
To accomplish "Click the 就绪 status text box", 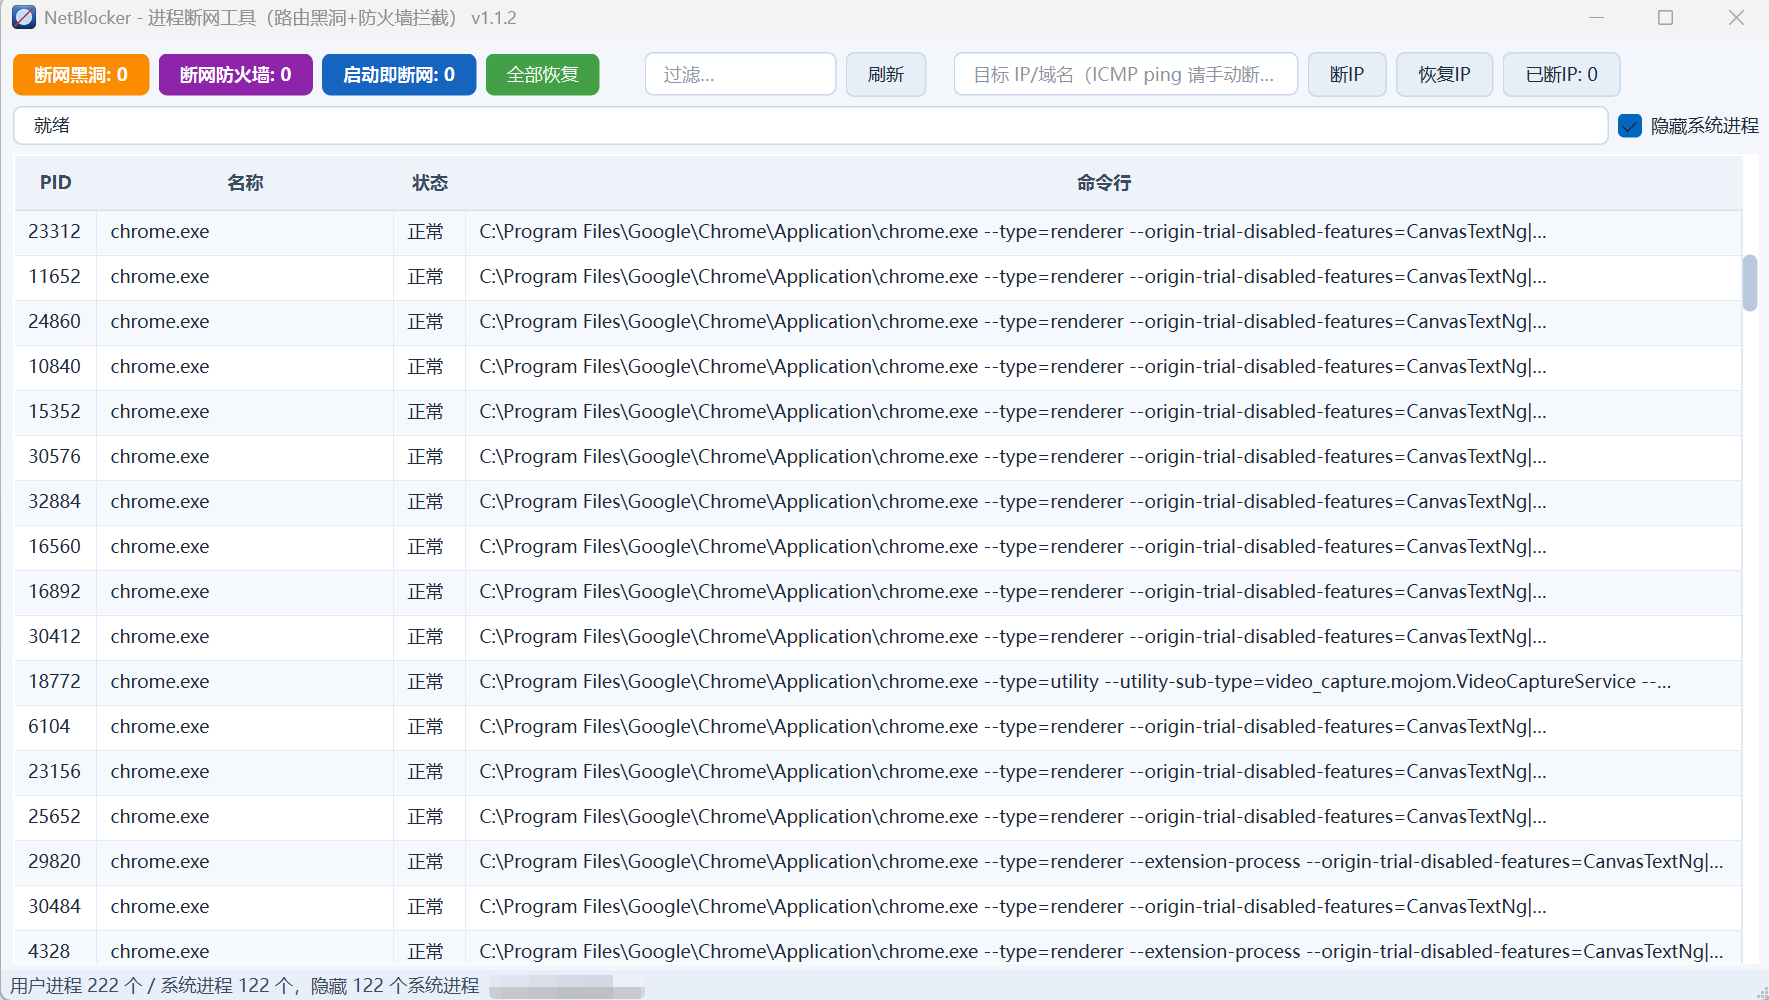I will [811, 126].
